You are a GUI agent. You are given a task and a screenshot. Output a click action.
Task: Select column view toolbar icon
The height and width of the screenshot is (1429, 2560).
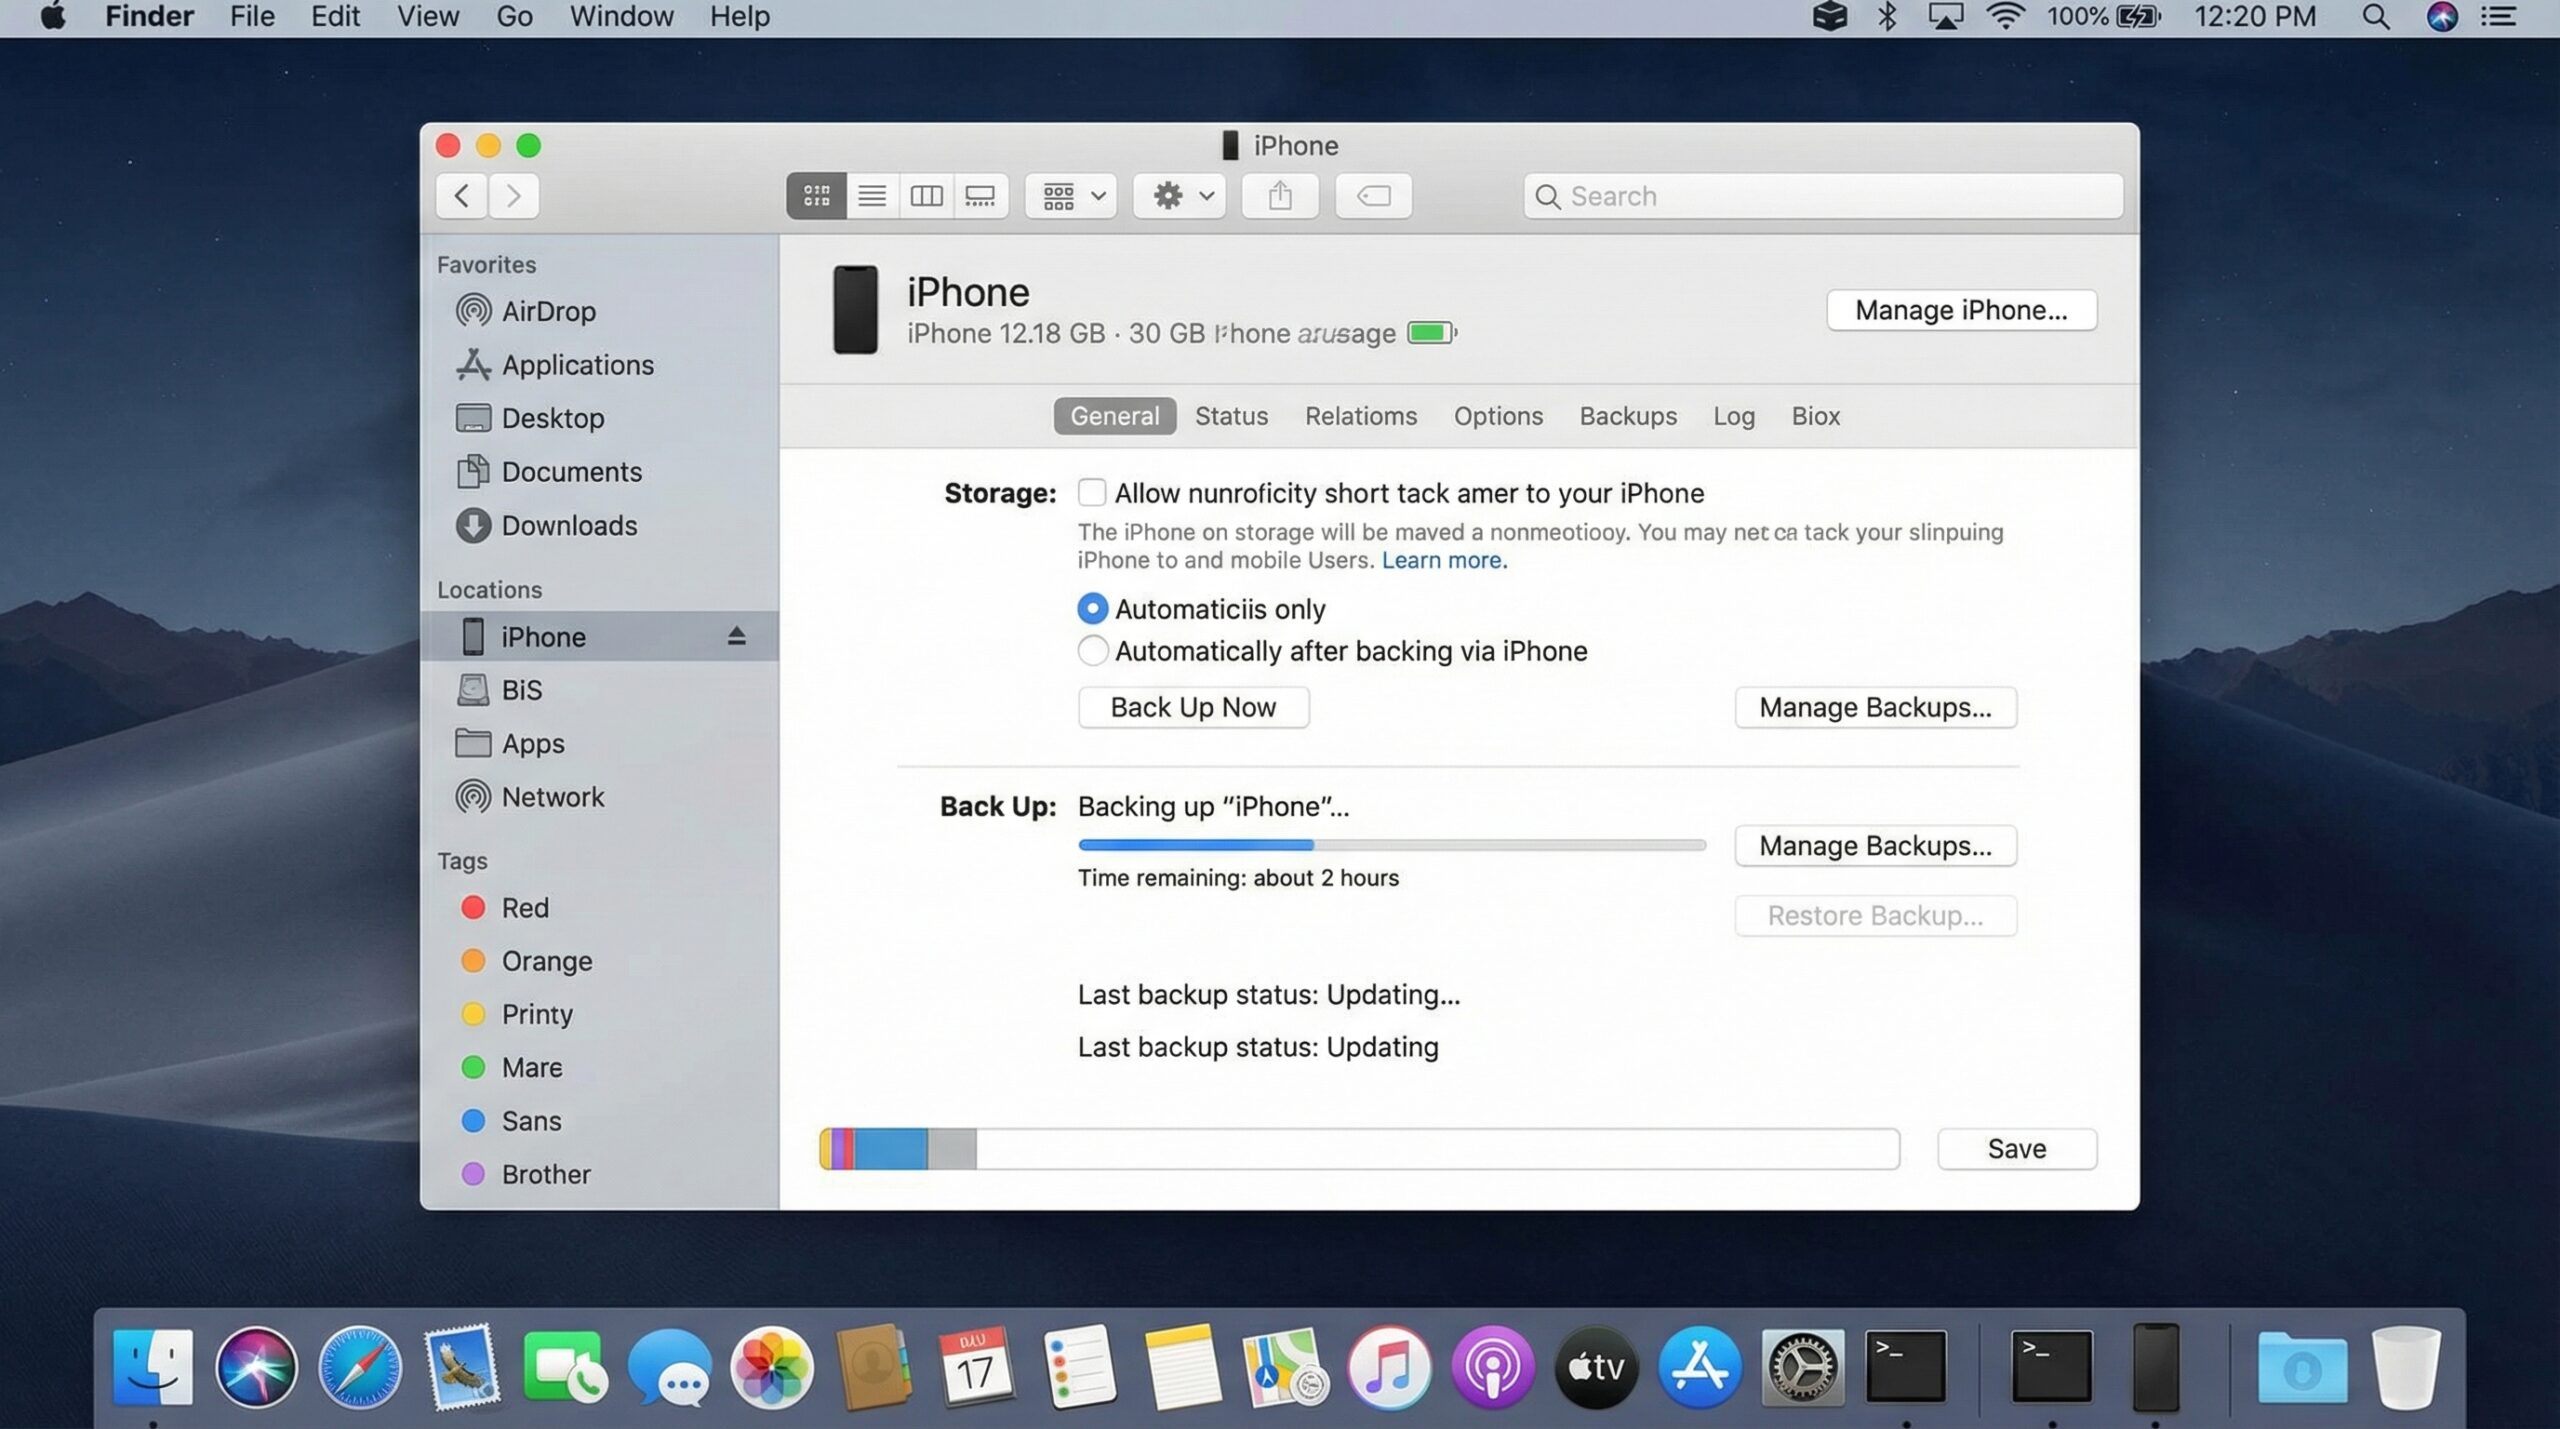926,196
